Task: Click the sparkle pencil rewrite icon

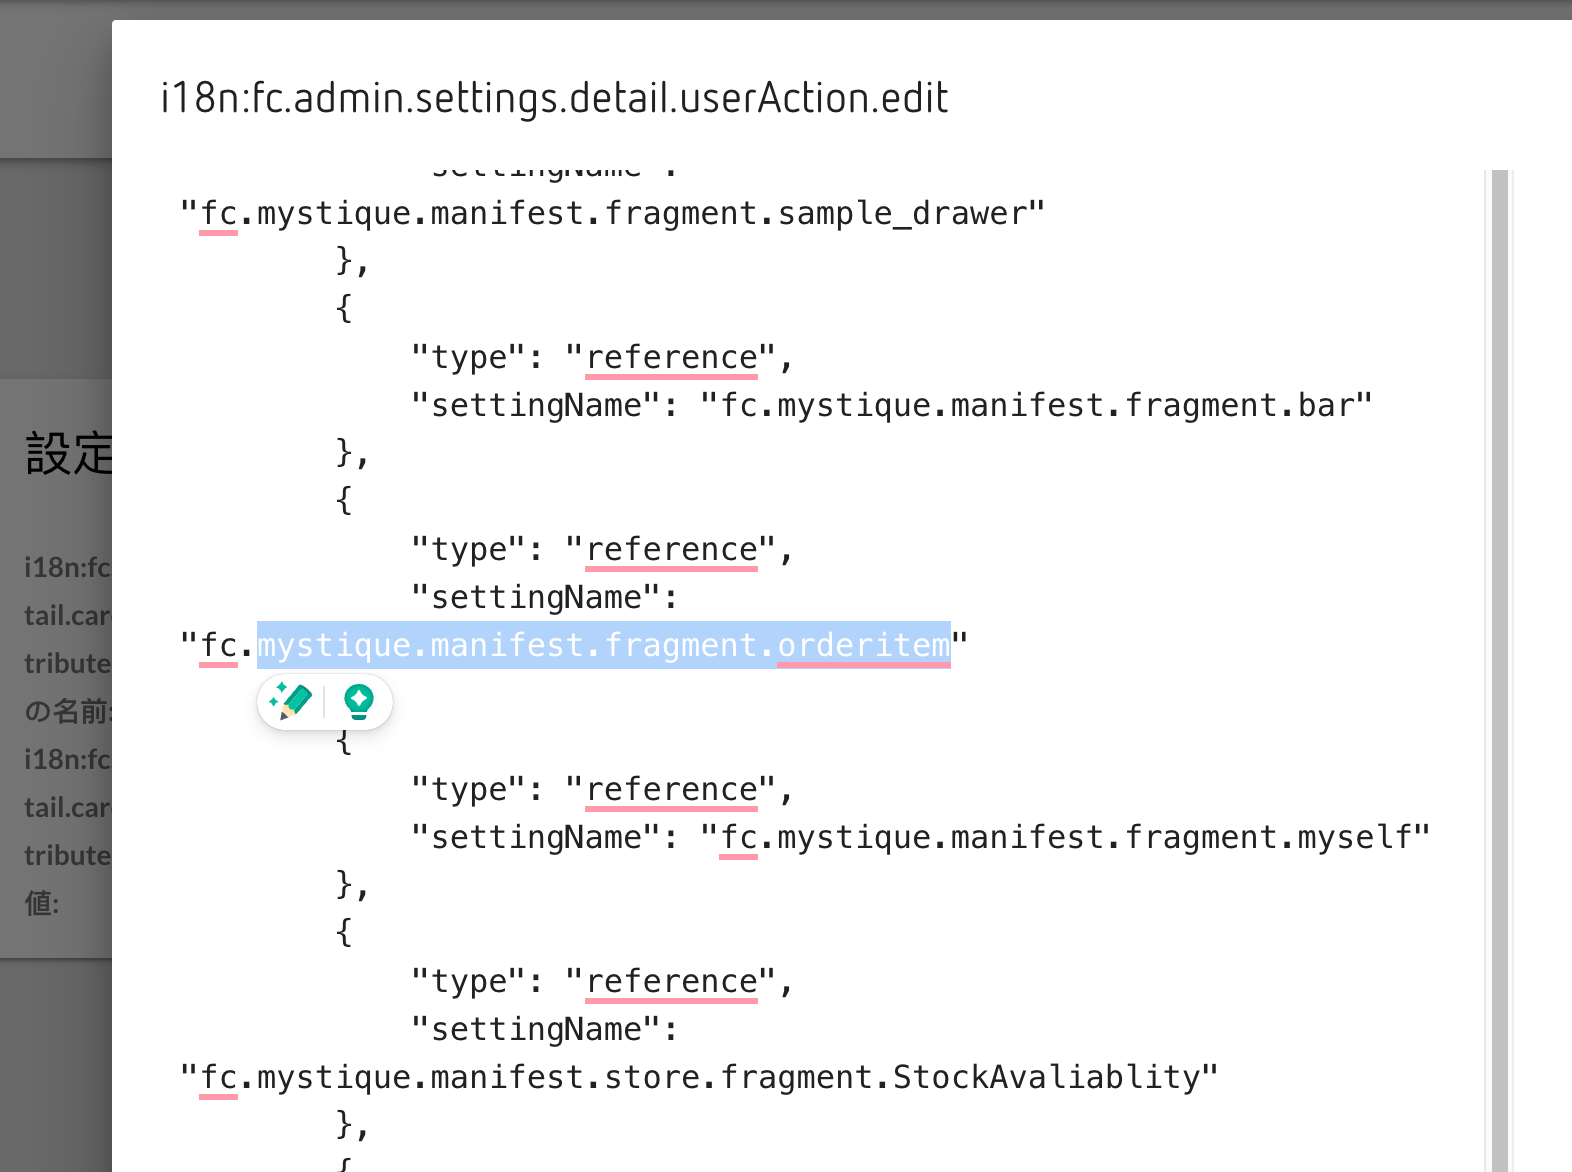Action: pos(292,701)
